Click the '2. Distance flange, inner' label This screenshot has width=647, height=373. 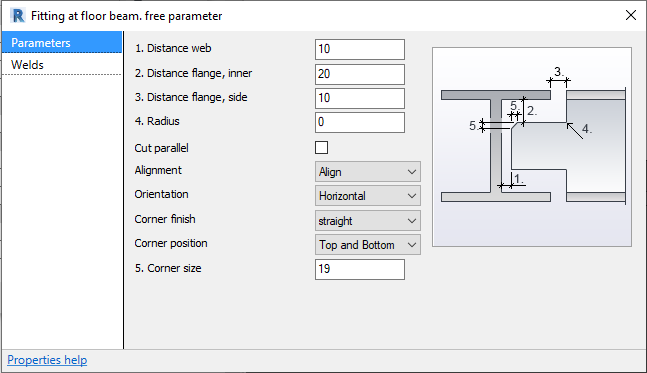(x=193, y=73)
